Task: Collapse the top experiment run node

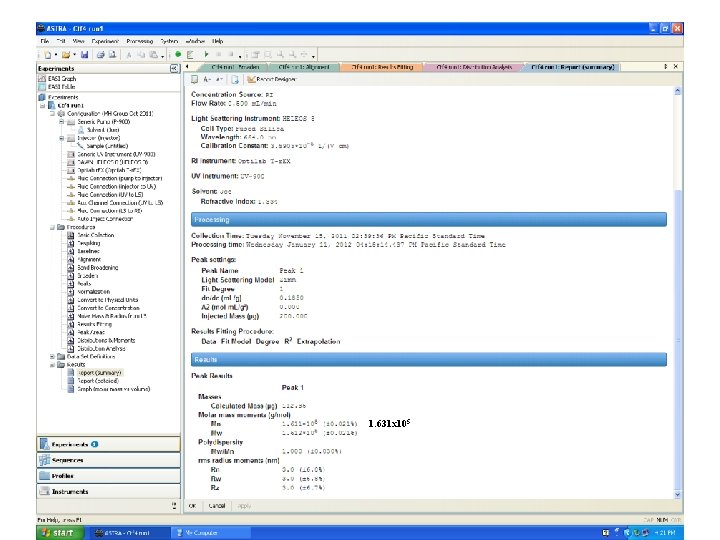Action: point(43,105)
